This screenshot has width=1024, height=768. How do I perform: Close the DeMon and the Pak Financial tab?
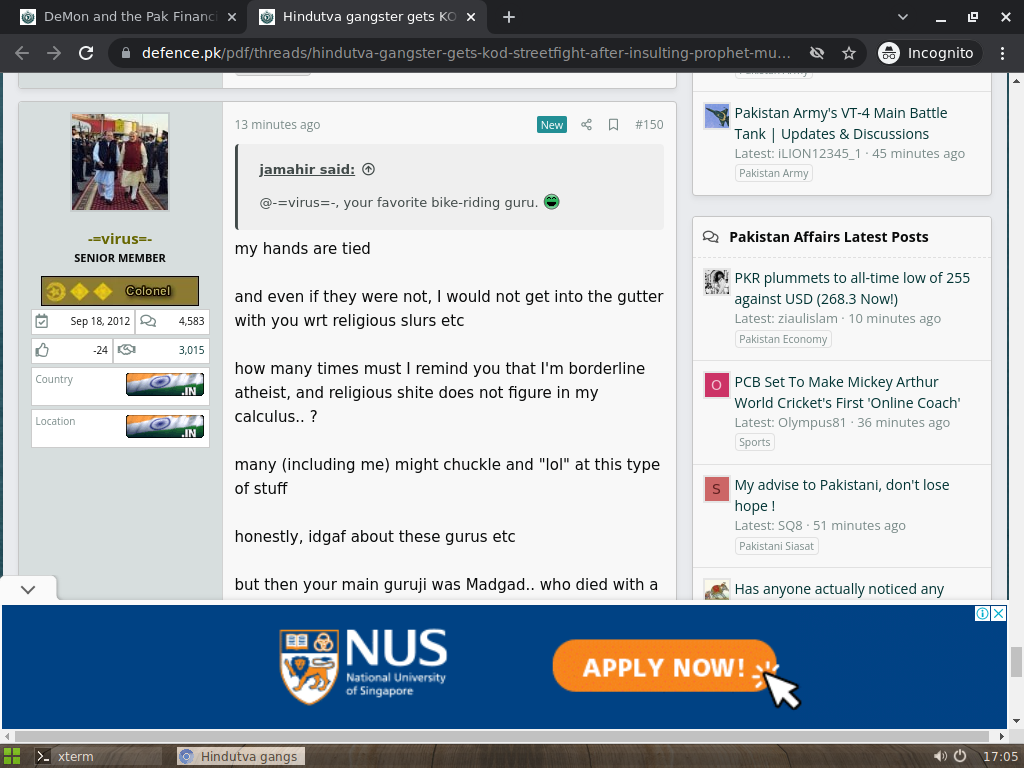pos(231,17)
